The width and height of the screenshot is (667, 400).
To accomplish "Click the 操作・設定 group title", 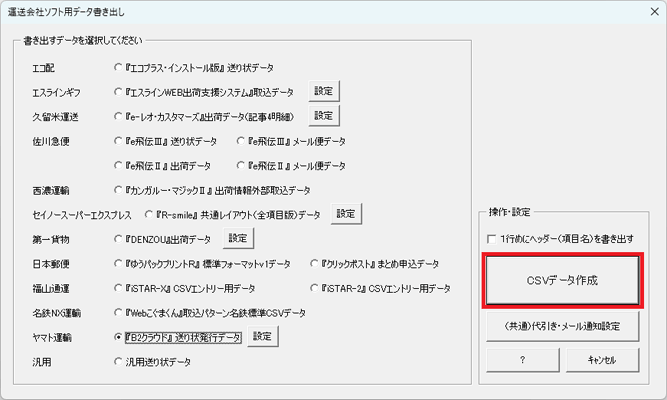I will 510,212.
